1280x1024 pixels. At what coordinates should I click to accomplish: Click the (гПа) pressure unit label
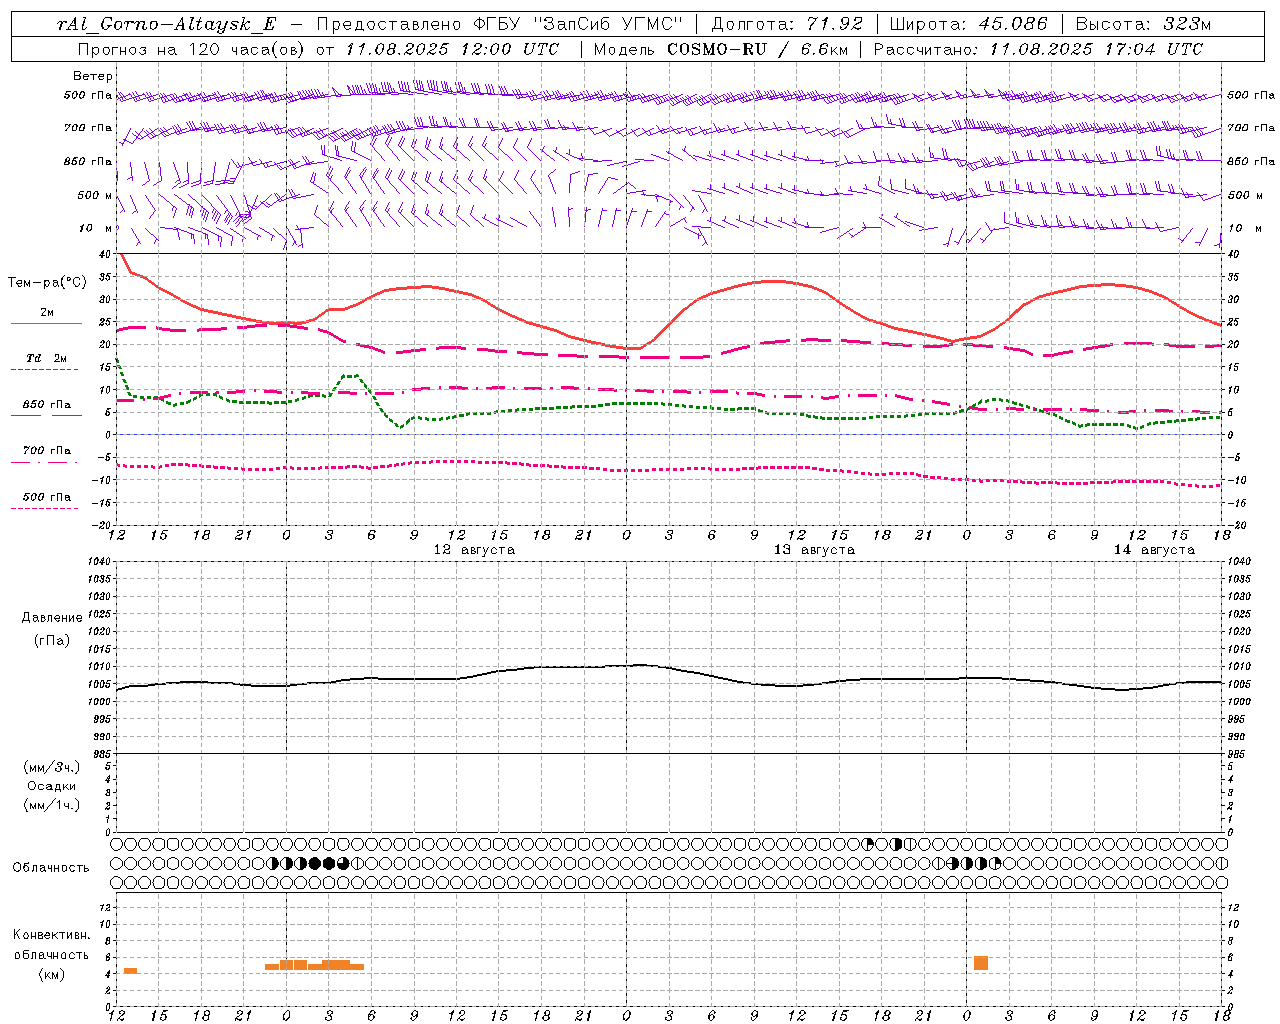[x=52, y=640]
